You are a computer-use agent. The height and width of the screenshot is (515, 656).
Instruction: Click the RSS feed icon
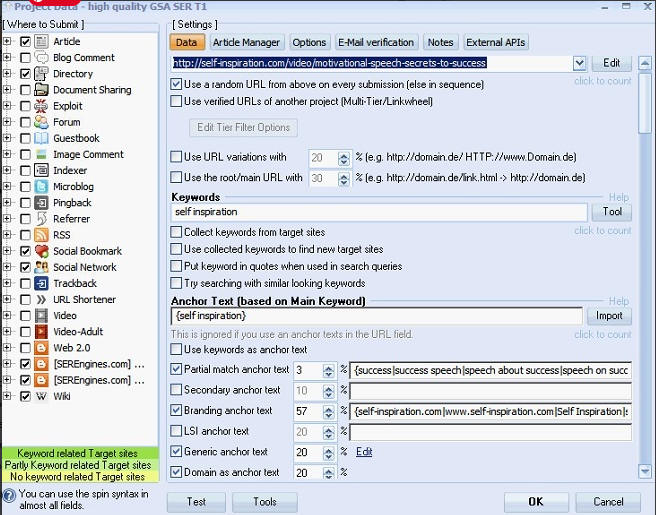(42, 235)
